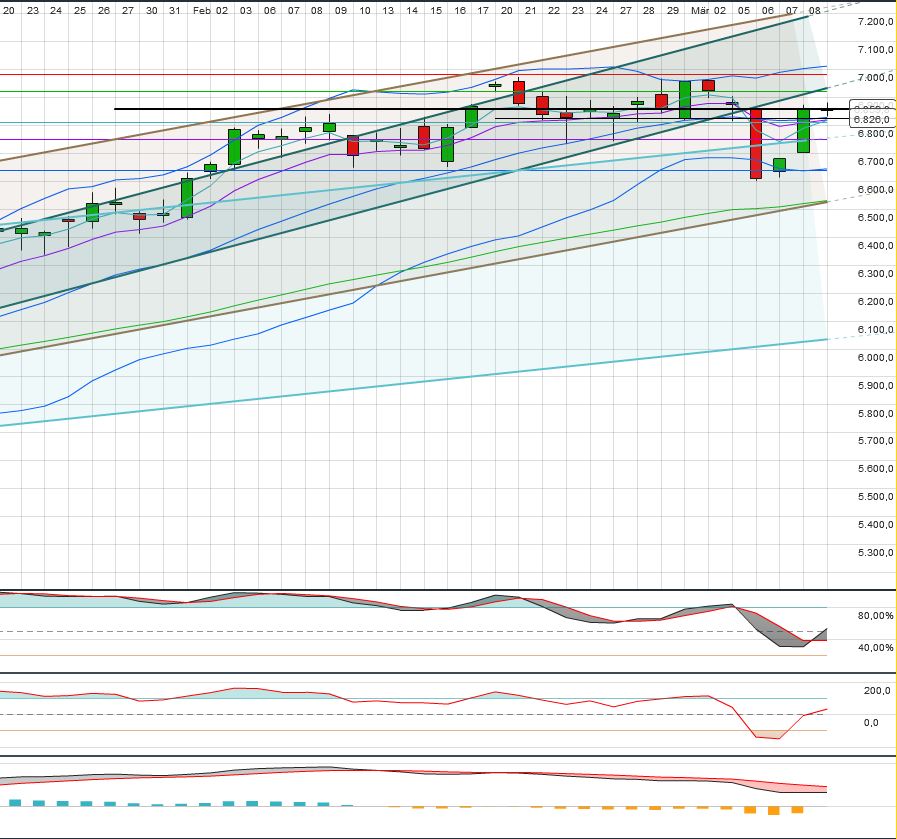Click the Mär 02 date label on the axis

[711, 9]
